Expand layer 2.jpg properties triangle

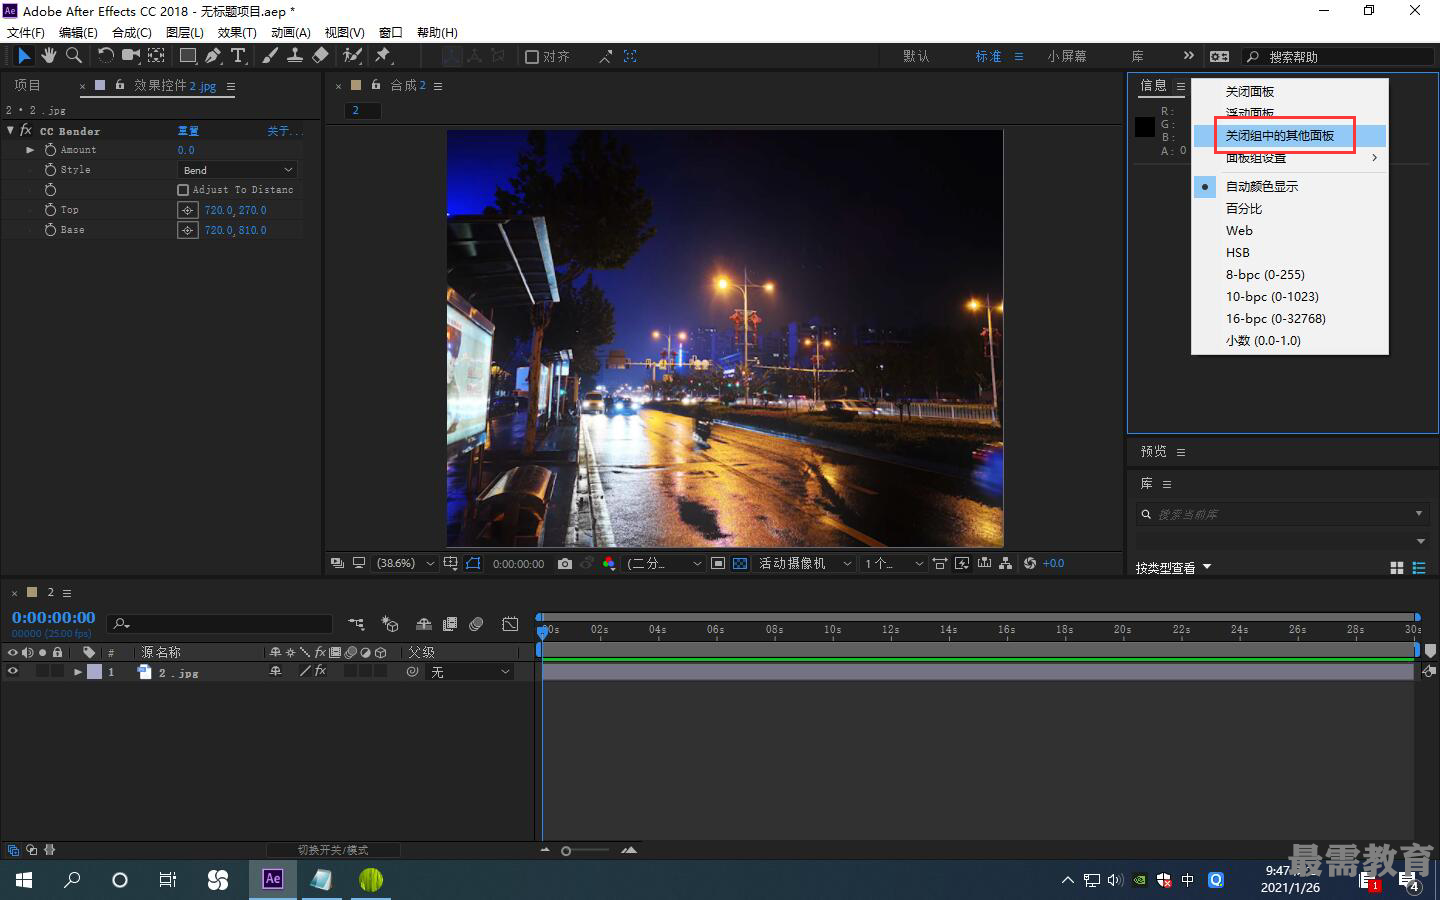point(78,672)
